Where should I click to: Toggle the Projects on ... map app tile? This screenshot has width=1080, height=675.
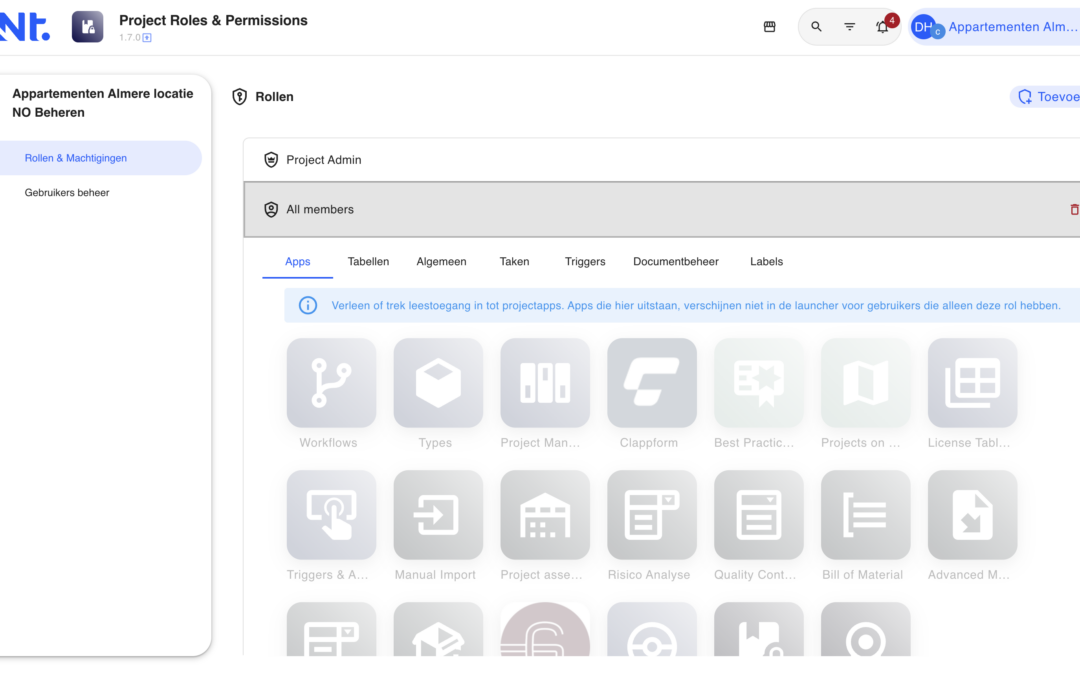865,382
